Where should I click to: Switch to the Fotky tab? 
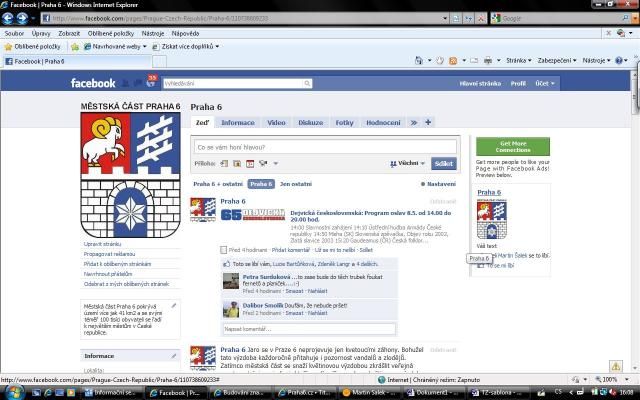[x=344, y=122]
